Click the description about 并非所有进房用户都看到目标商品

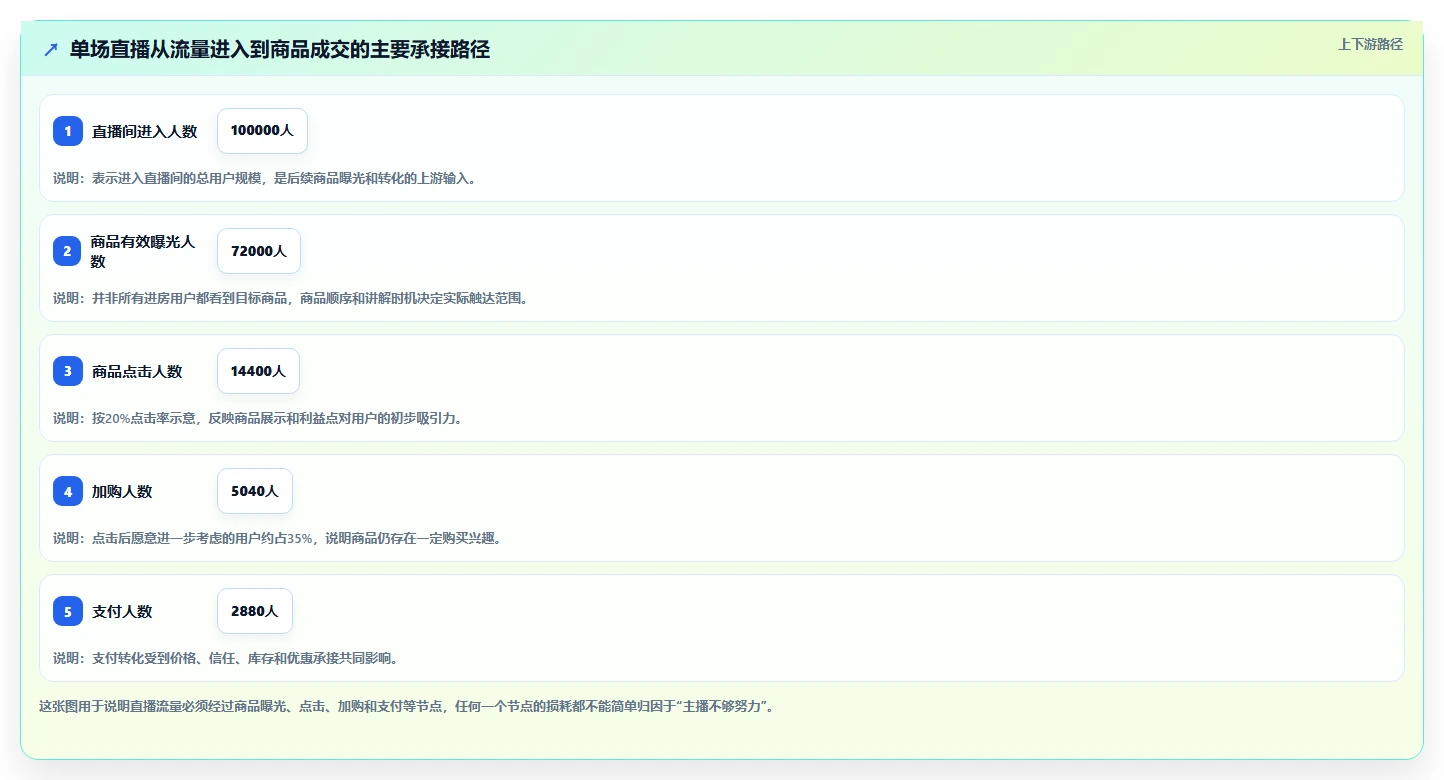point(290,298)
